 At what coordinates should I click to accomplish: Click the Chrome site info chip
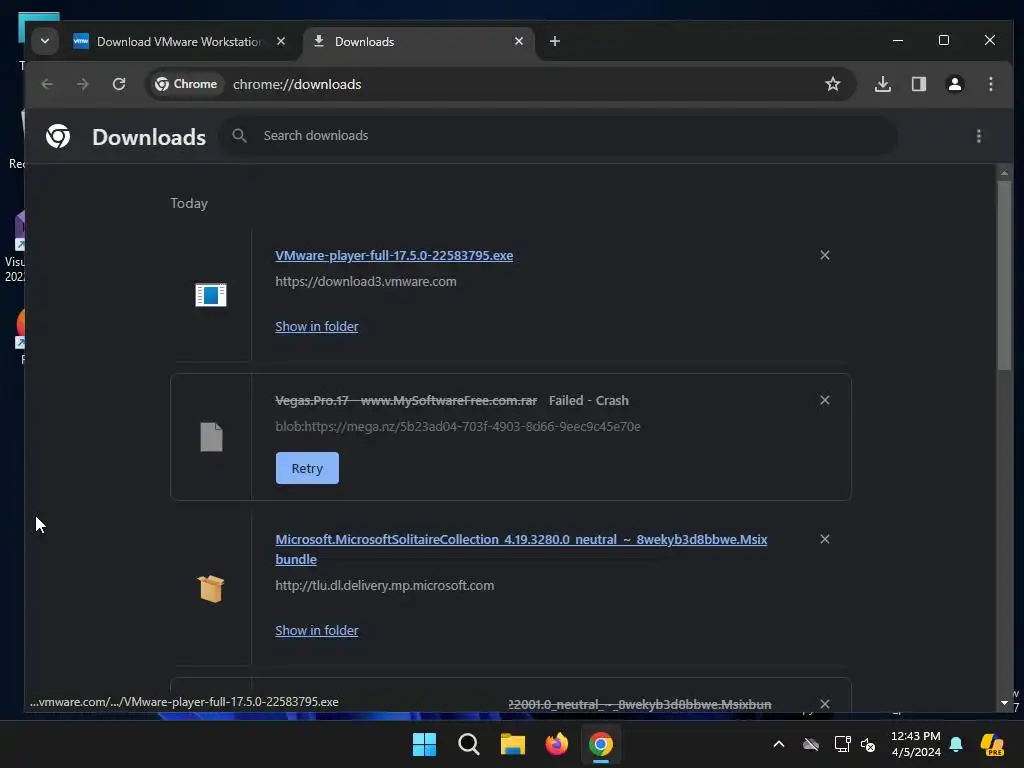click(186, 84)
